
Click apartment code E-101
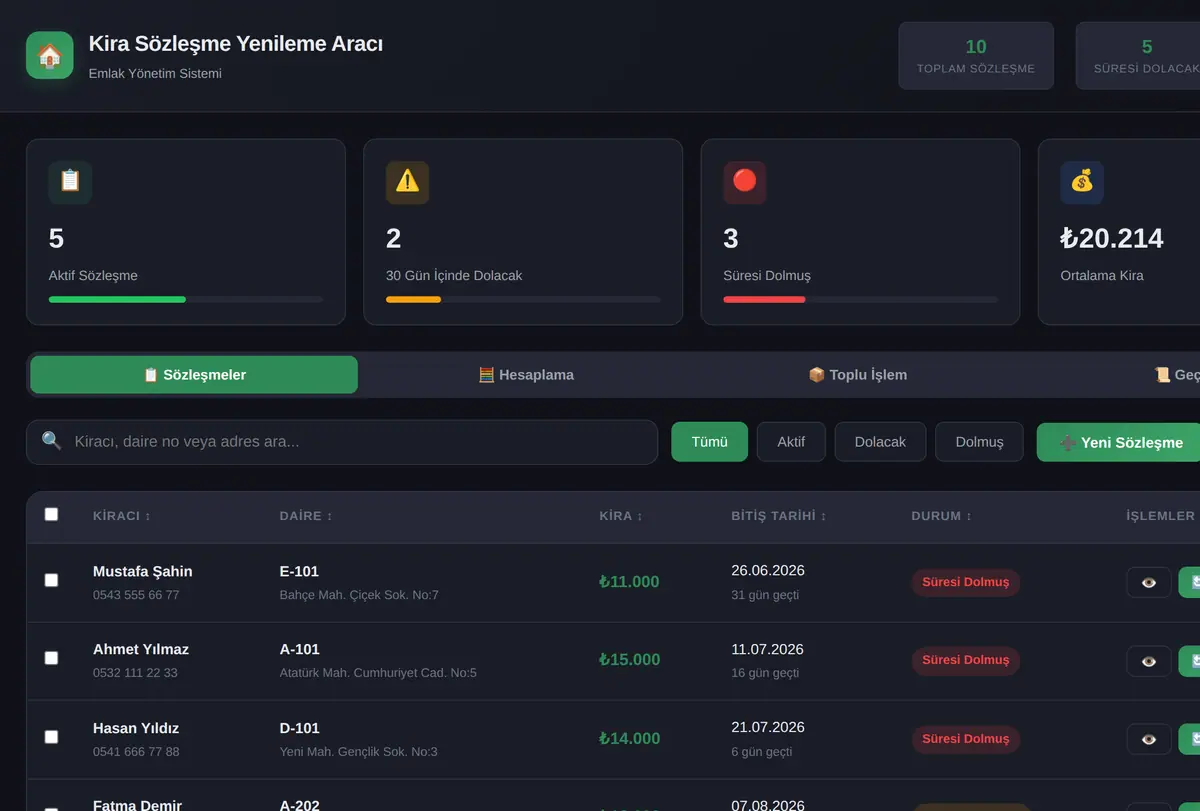coord(299,572)
